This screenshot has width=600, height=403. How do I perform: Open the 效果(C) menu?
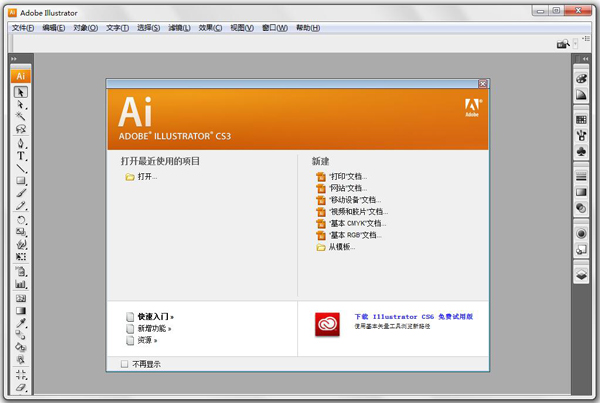tap(210, 28)
